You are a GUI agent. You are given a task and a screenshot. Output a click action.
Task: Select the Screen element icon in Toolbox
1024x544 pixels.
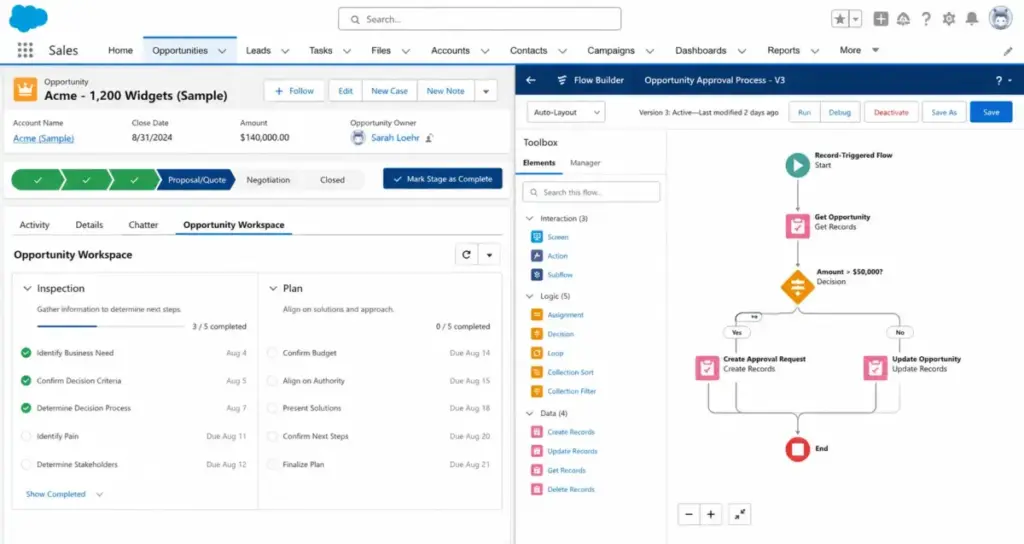point(537,237)
